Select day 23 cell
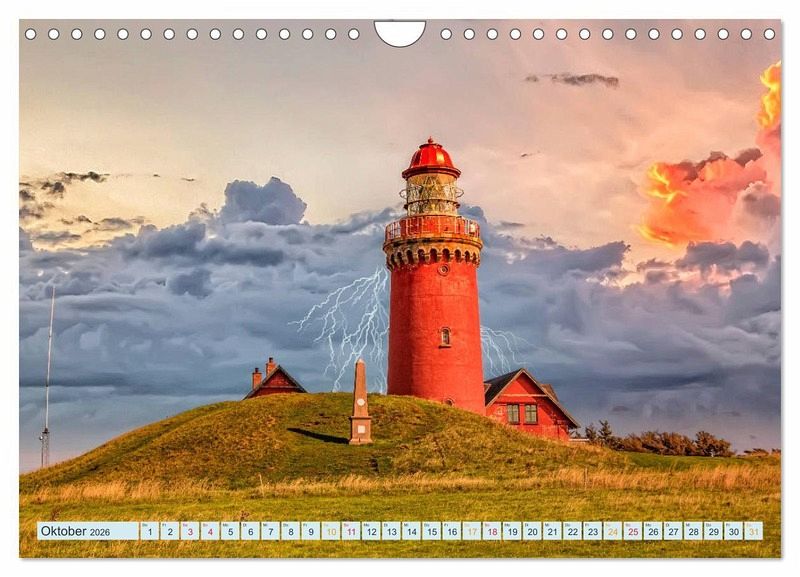 click(x=593, y=531)
